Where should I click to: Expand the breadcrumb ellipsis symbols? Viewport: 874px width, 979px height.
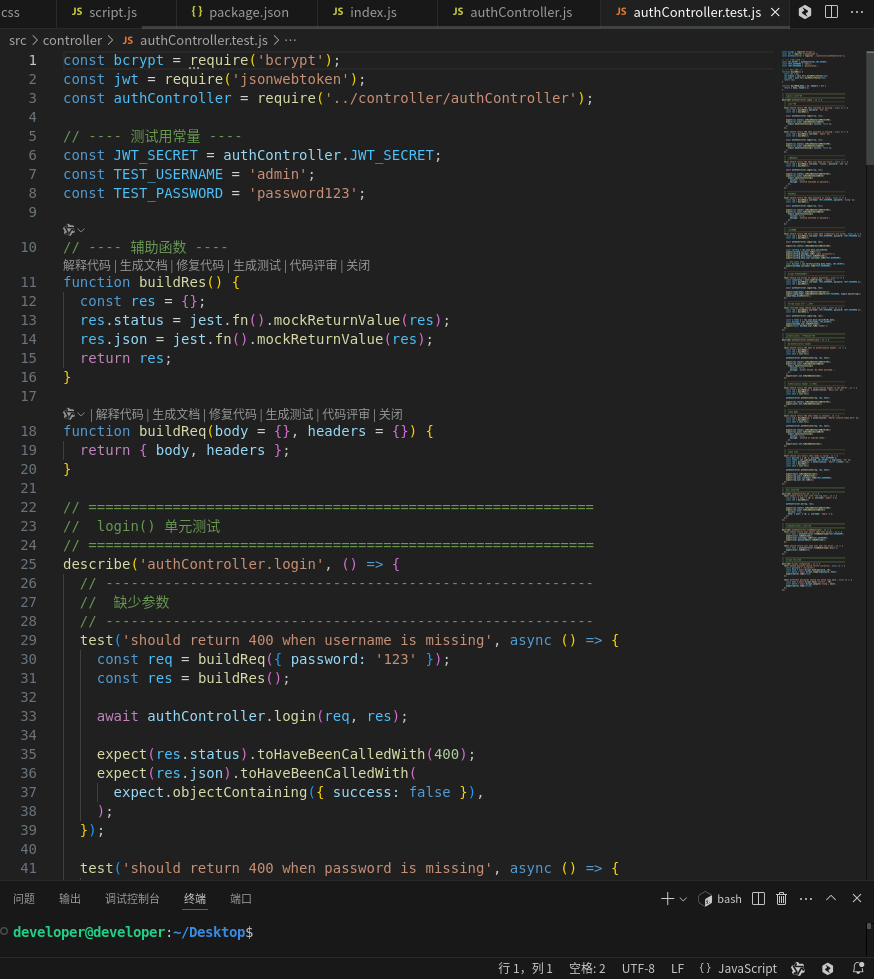291,41
